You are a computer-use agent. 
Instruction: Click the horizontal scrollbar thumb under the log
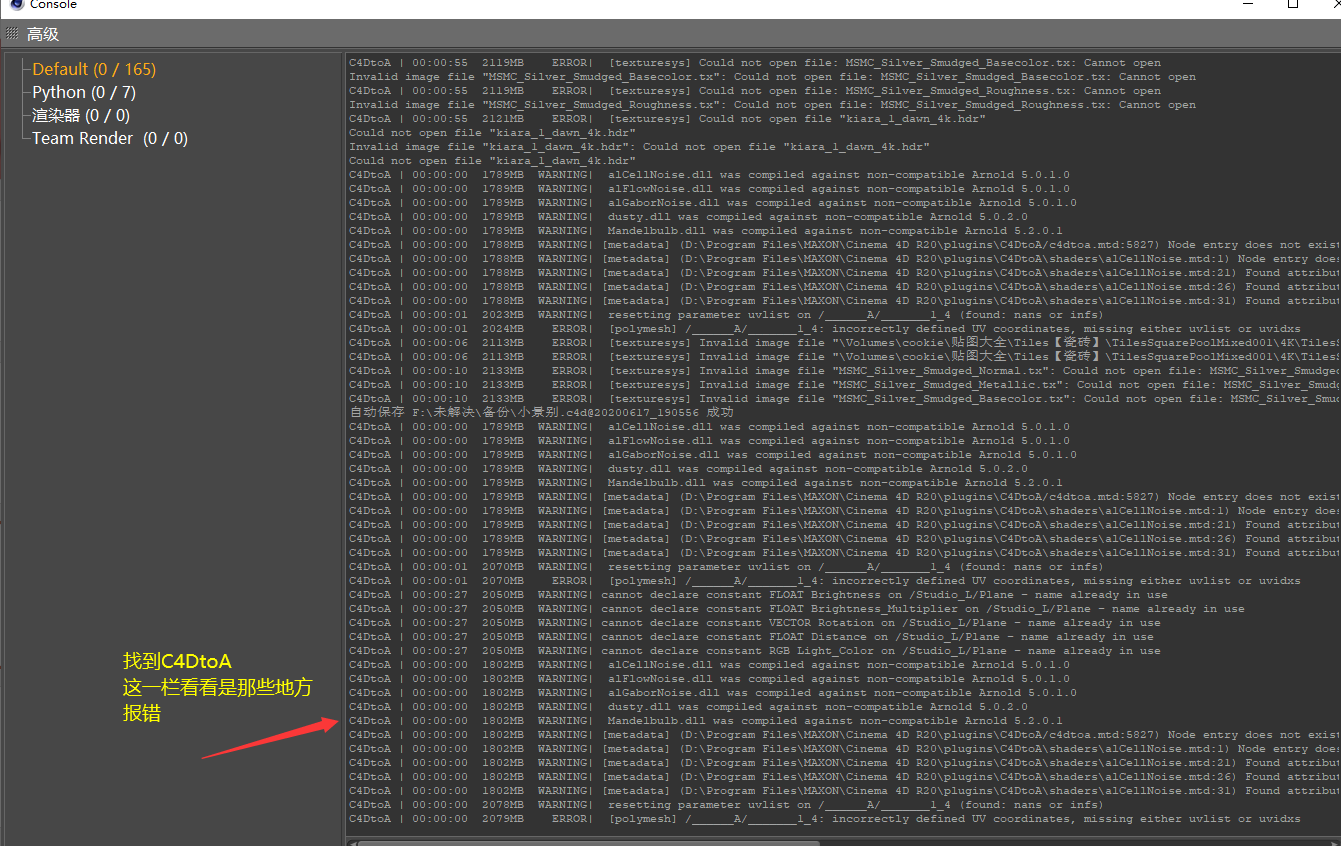pyautogui.click(x=588, y=842)
